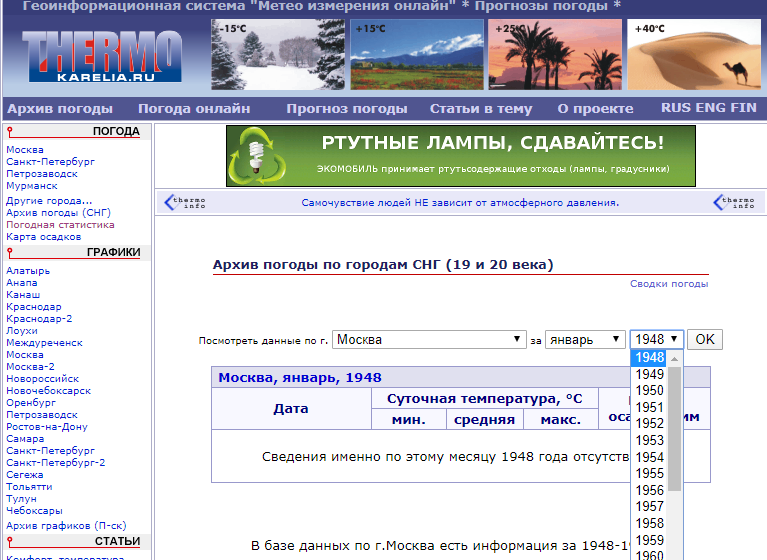Click the Thermo Karelia.ru logo

102,56
